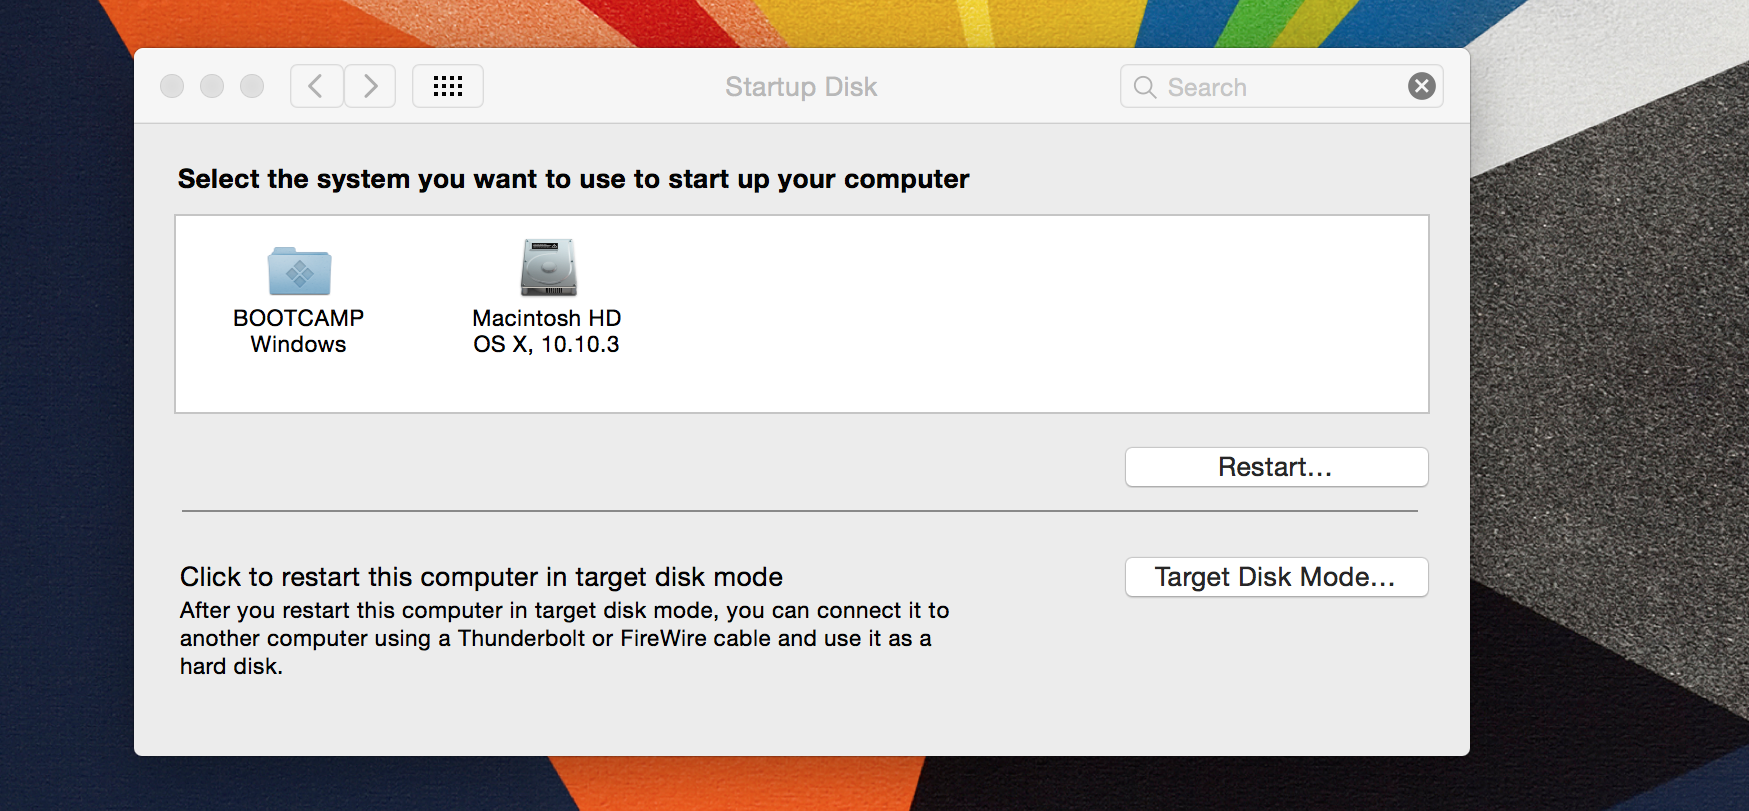Select the BOOTCAMP Windows folder icon
Screen dimensions: 1749x811
(x=299, y=270)
